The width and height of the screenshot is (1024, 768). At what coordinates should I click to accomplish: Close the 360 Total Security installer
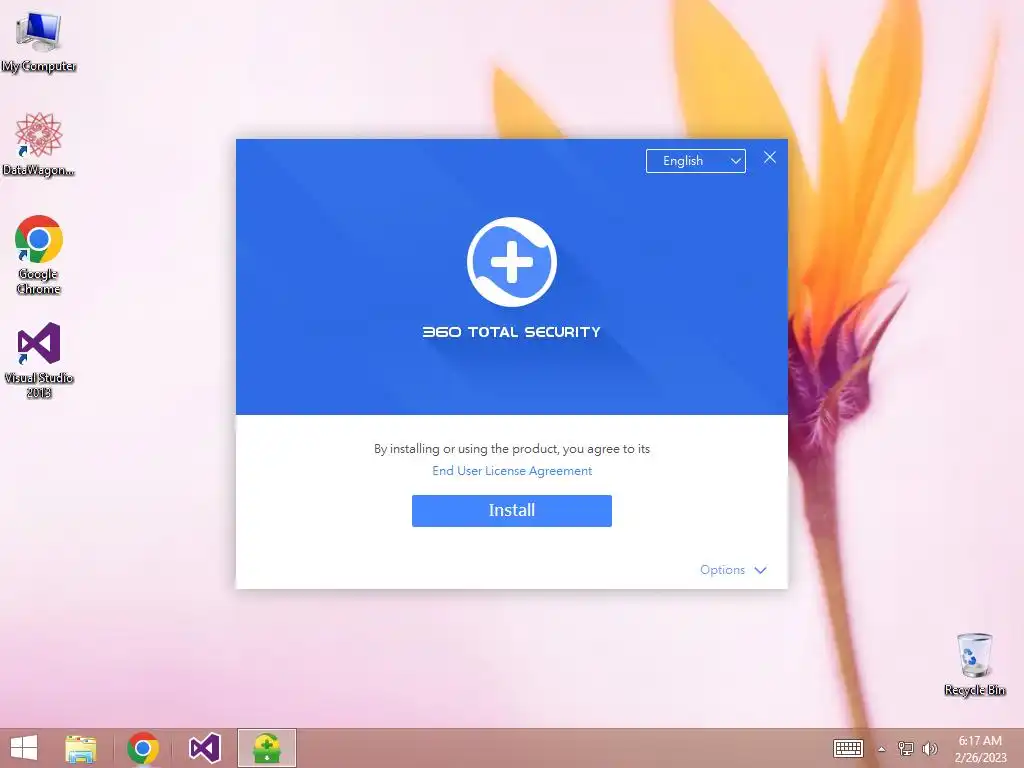770,157
